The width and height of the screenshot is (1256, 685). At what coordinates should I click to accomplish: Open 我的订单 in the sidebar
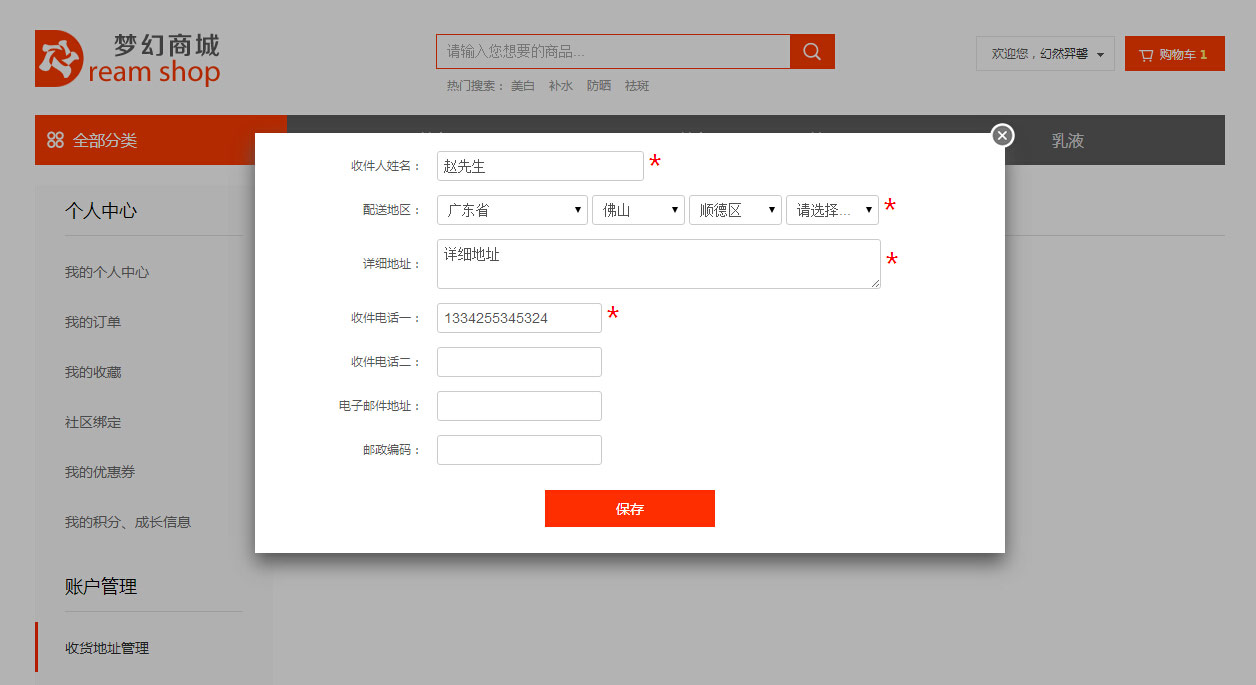coord(93,322)
